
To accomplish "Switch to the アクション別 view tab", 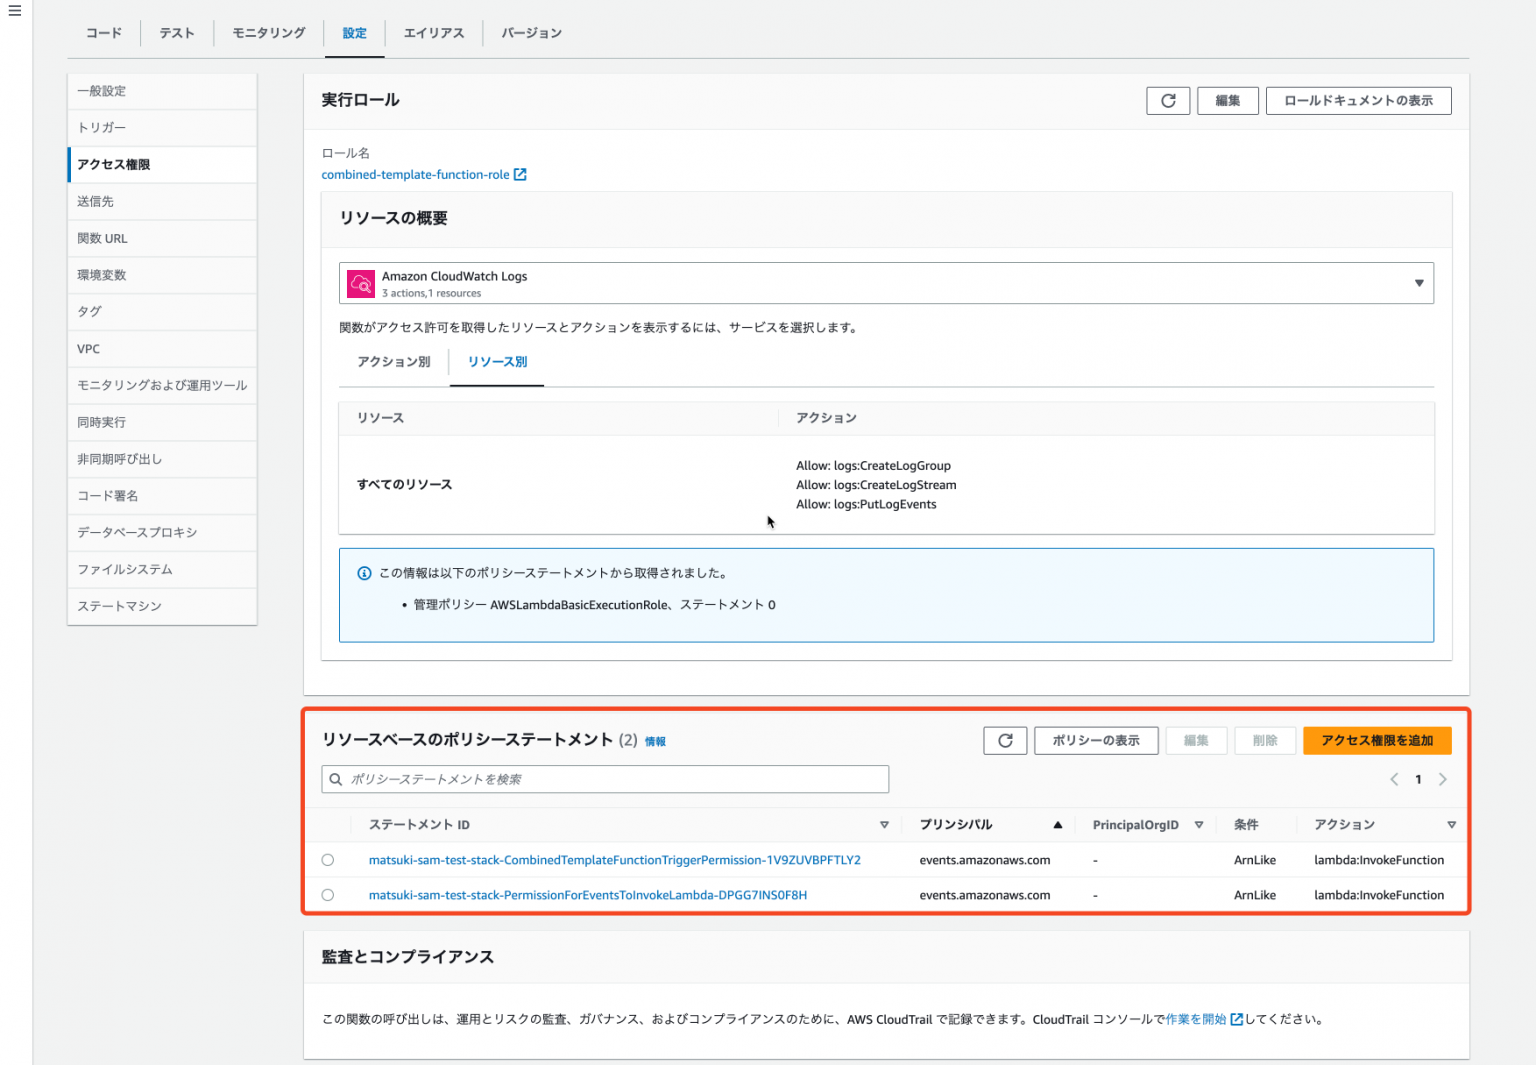I will coord(393,362).
